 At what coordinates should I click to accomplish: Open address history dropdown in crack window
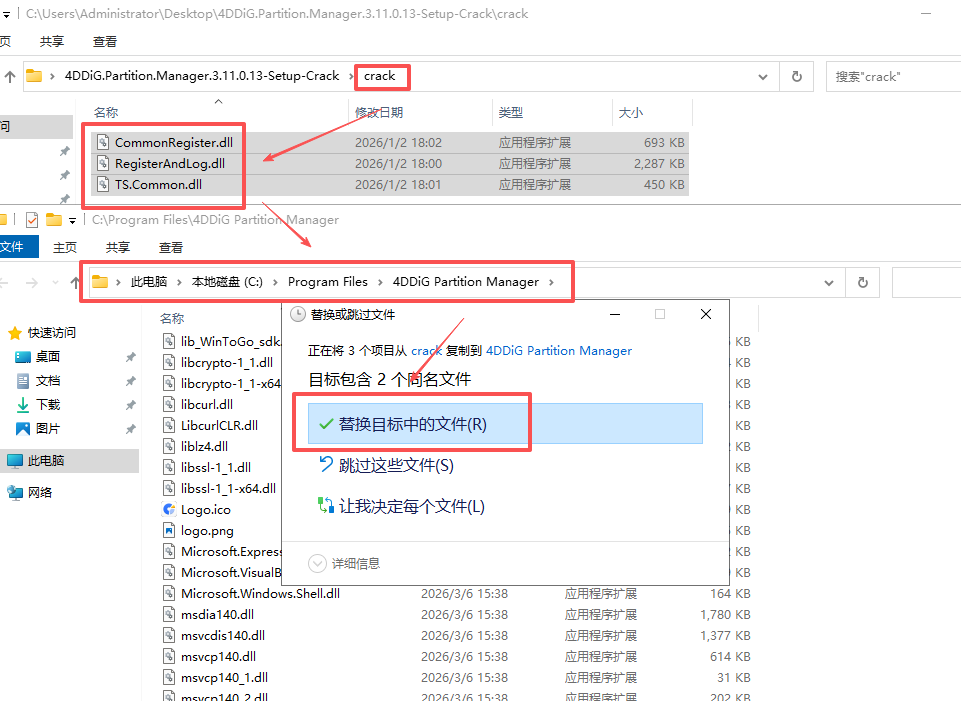764,76
